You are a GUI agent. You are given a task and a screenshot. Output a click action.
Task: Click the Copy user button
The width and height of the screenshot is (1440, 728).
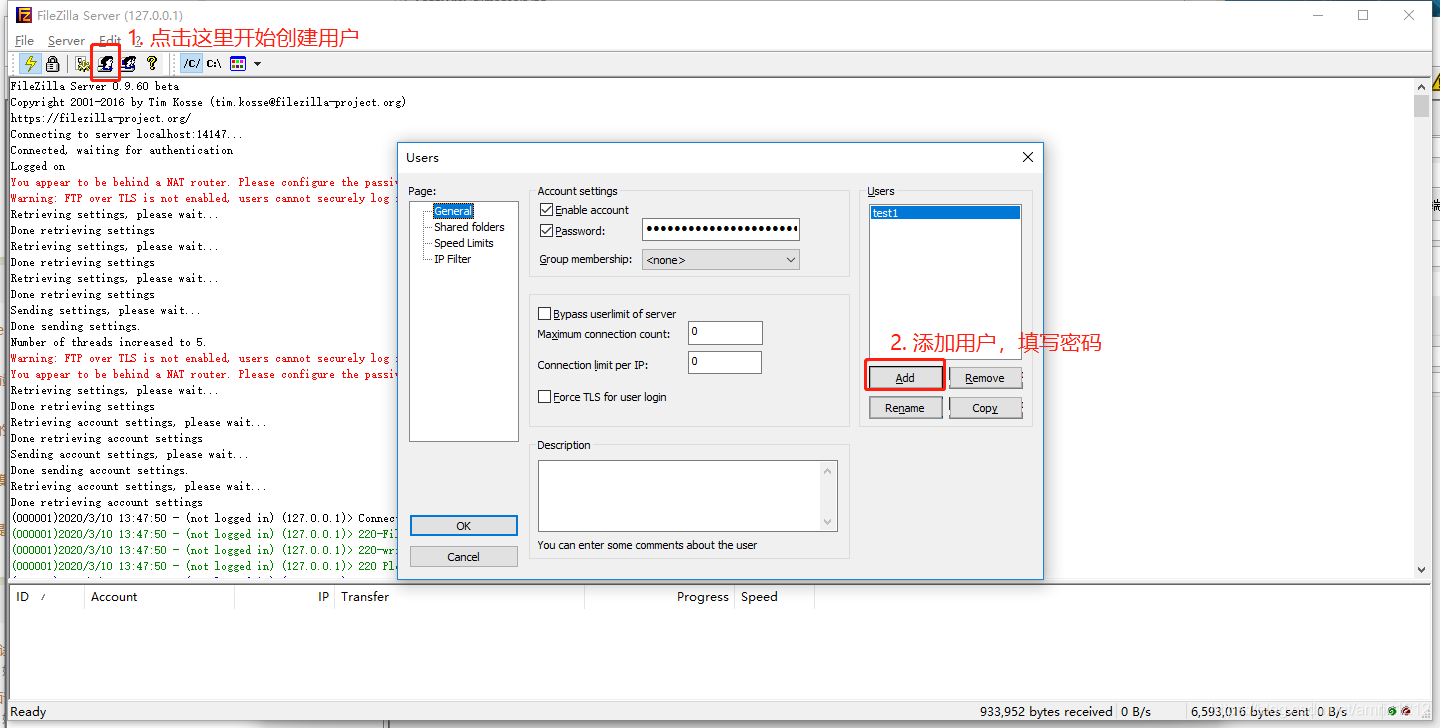pyautogui.click(x=985, y=408)
